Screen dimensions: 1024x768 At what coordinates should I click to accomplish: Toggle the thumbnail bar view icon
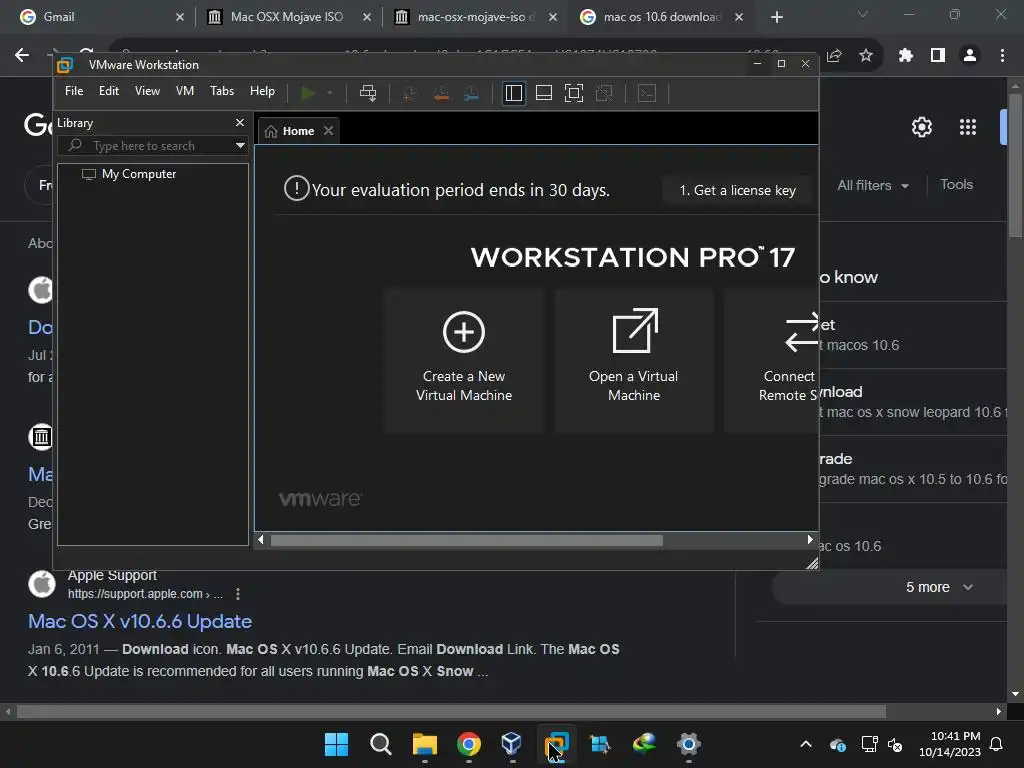click(x=543, y=93)
